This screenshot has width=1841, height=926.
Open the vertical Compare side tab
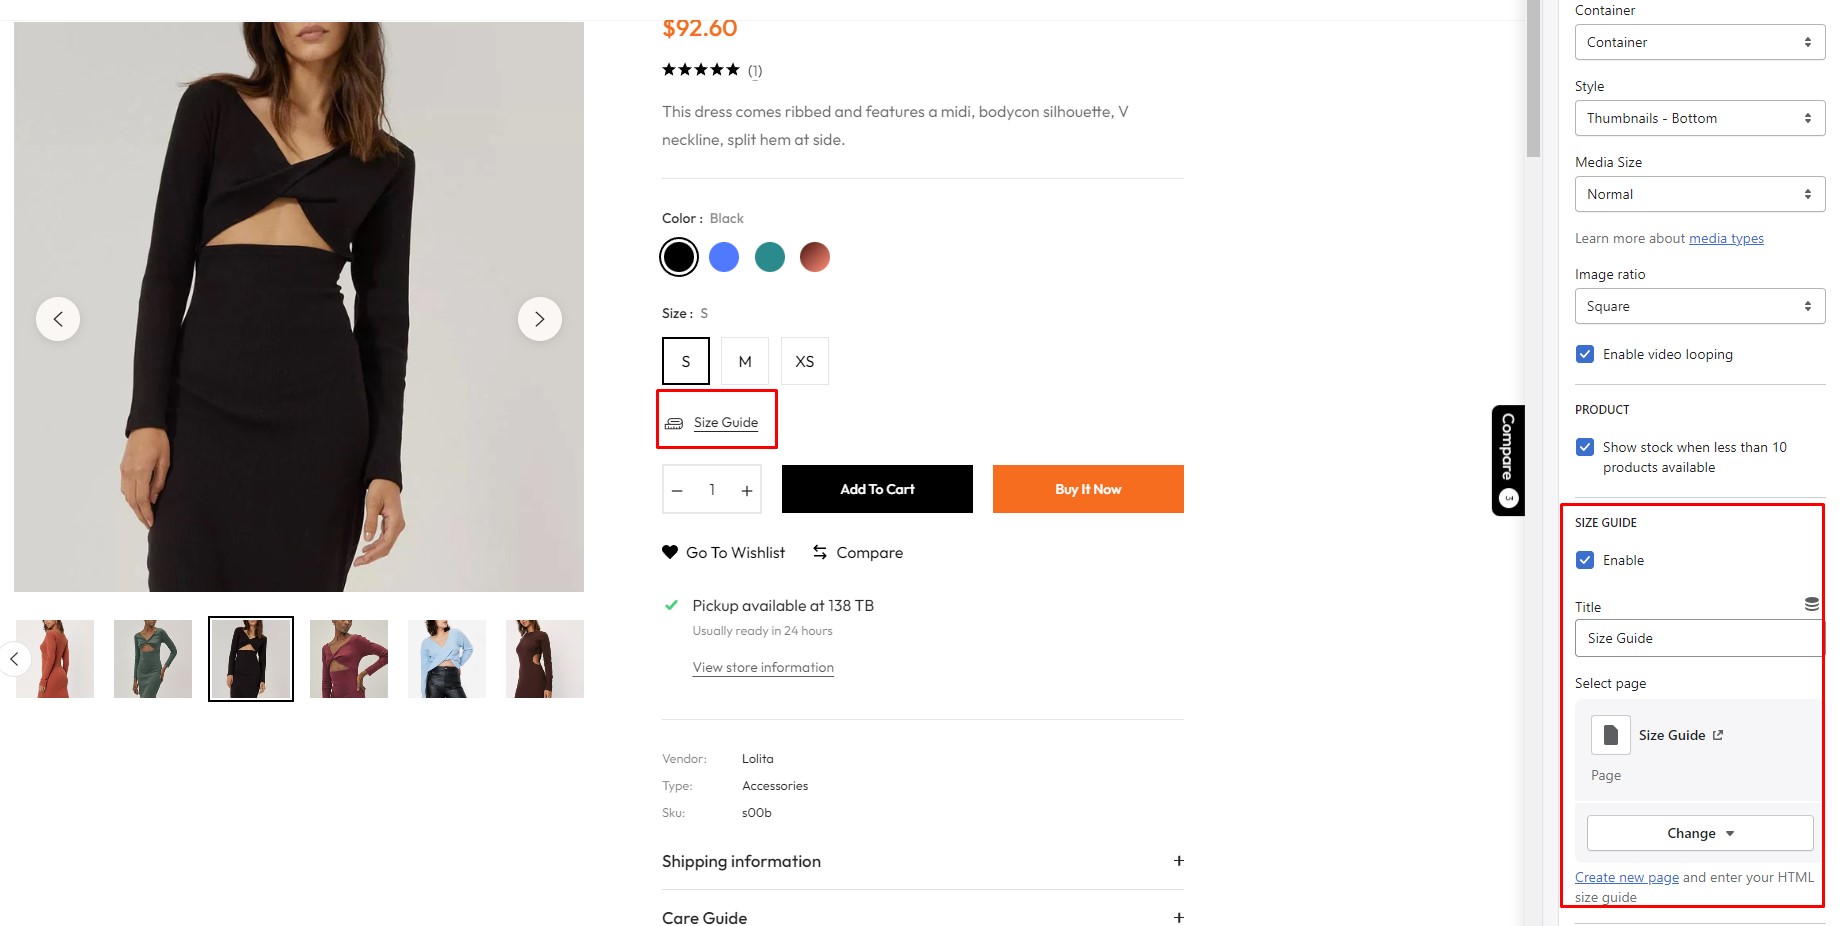click(1508, 460)
